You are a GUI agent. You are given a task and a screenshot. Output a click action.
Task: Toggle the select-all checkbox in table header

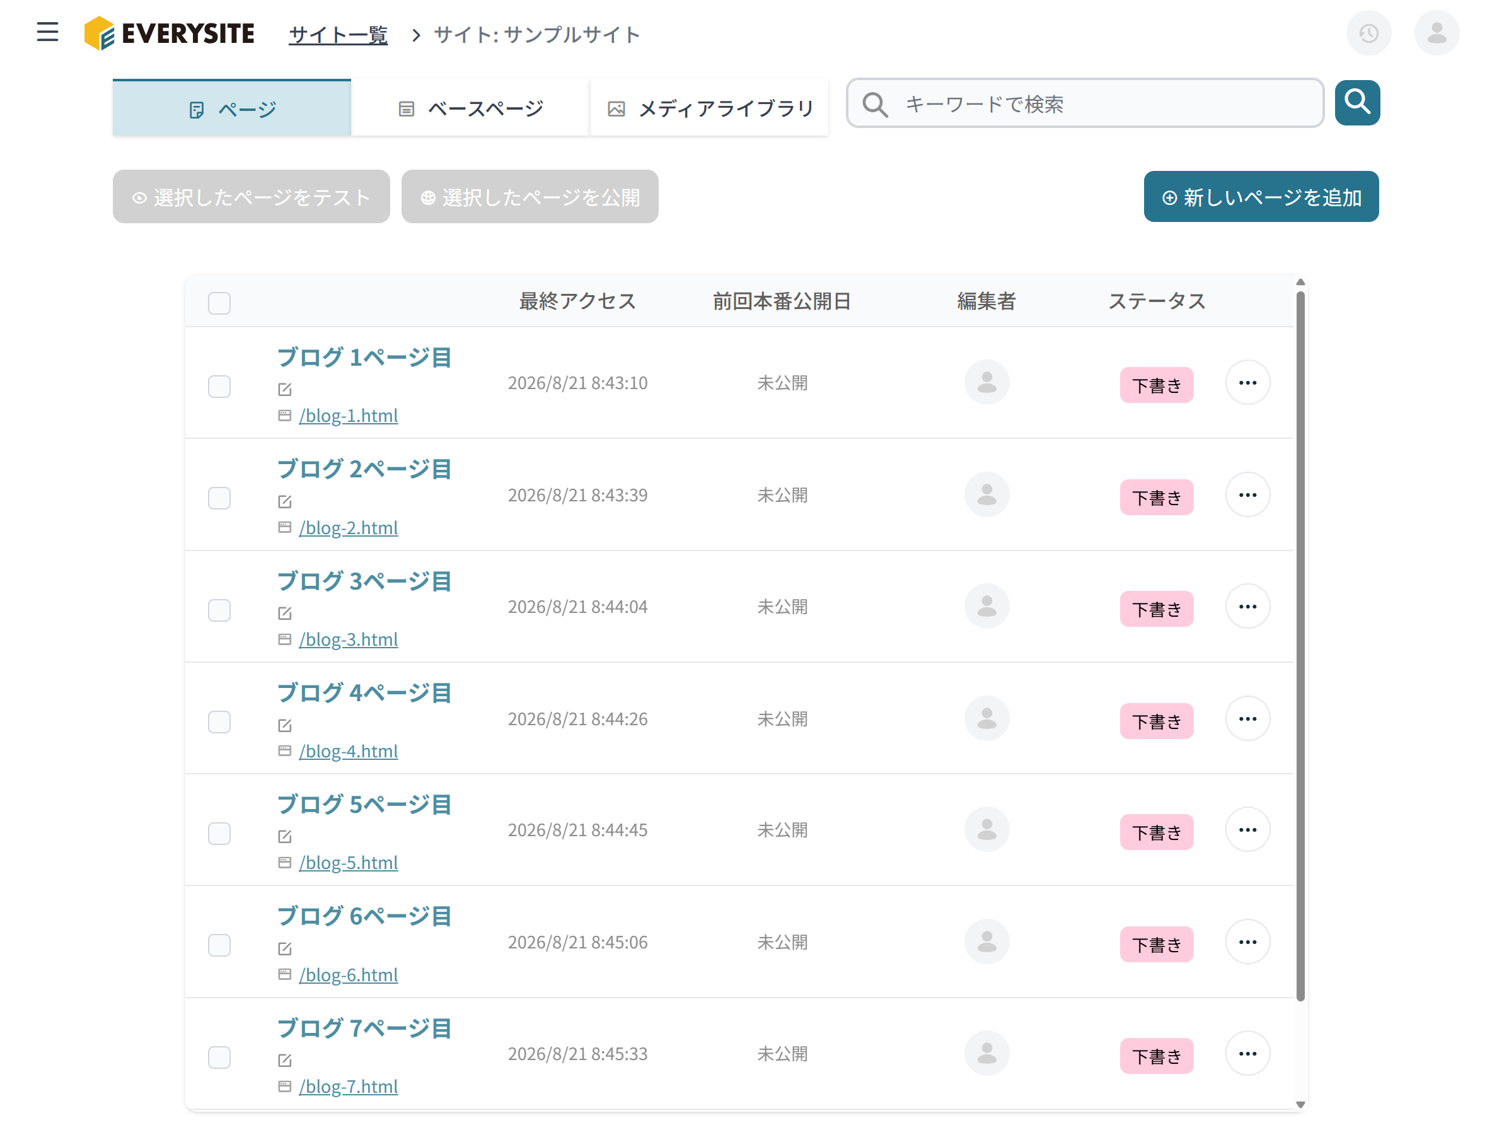[x=219, y=303]
